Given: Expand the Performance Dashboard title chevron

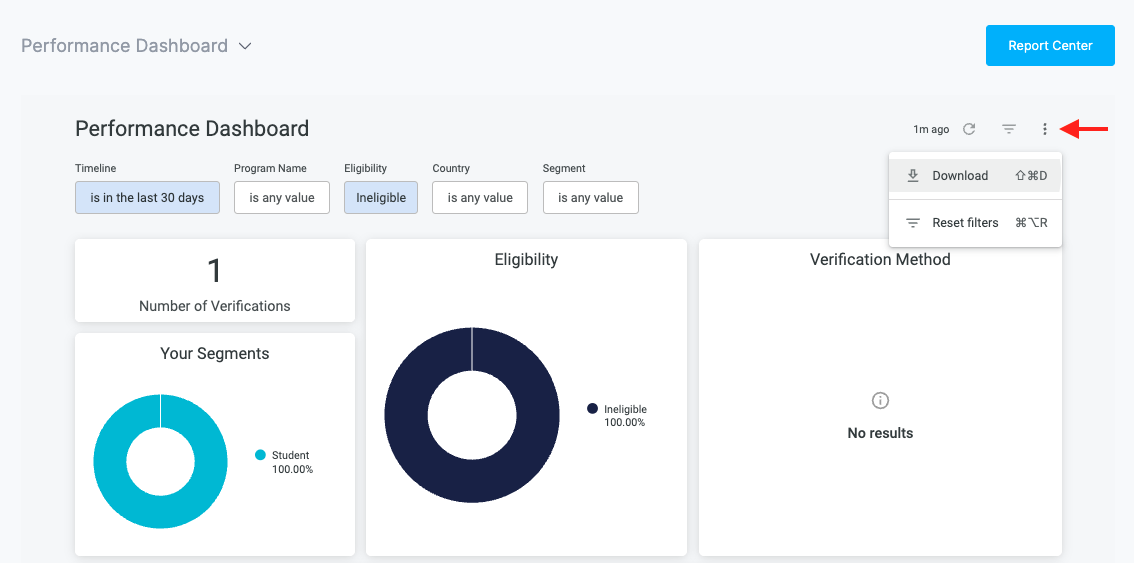Looking at the screenshot, I should tap(245, 46).
